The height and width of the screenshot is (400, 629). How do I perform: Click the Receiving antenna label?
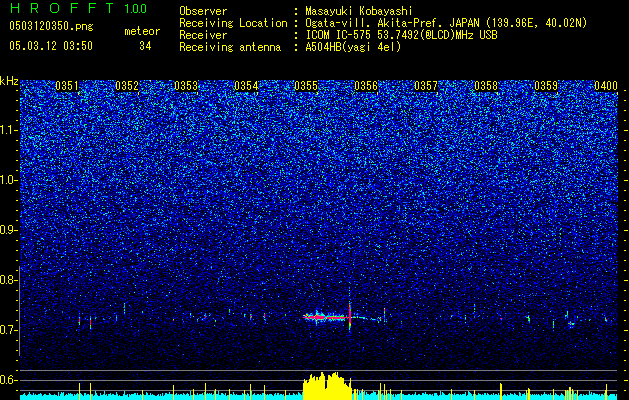tap(230, 47)
